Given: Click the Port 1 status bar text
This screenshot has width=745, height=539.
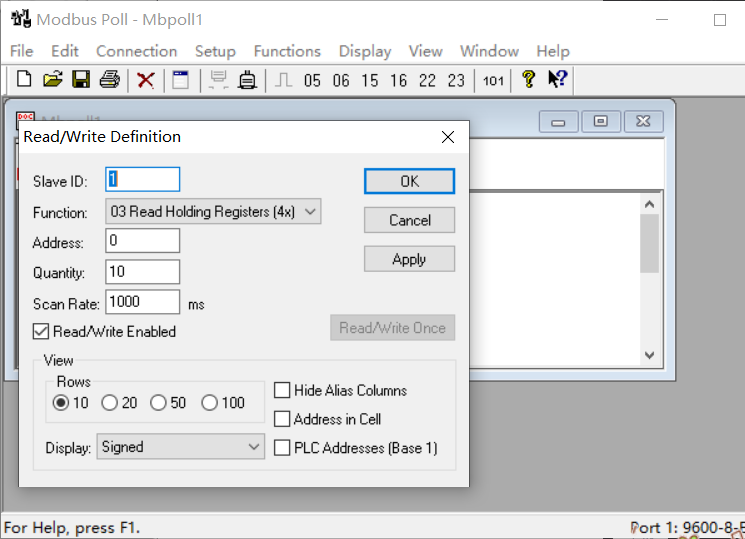Looking at the screenshot, I should pyautogui.click(x=687, y=528).
